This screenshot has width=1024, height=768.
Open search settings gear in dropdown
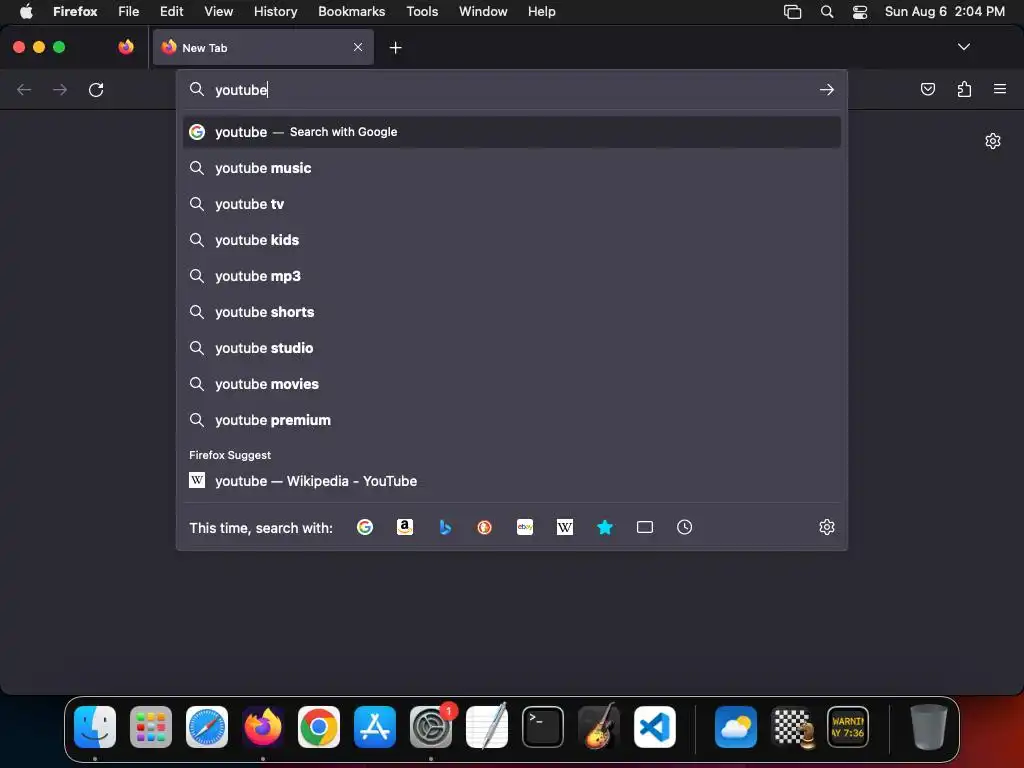pyautogui.click(x=827, y=527)
